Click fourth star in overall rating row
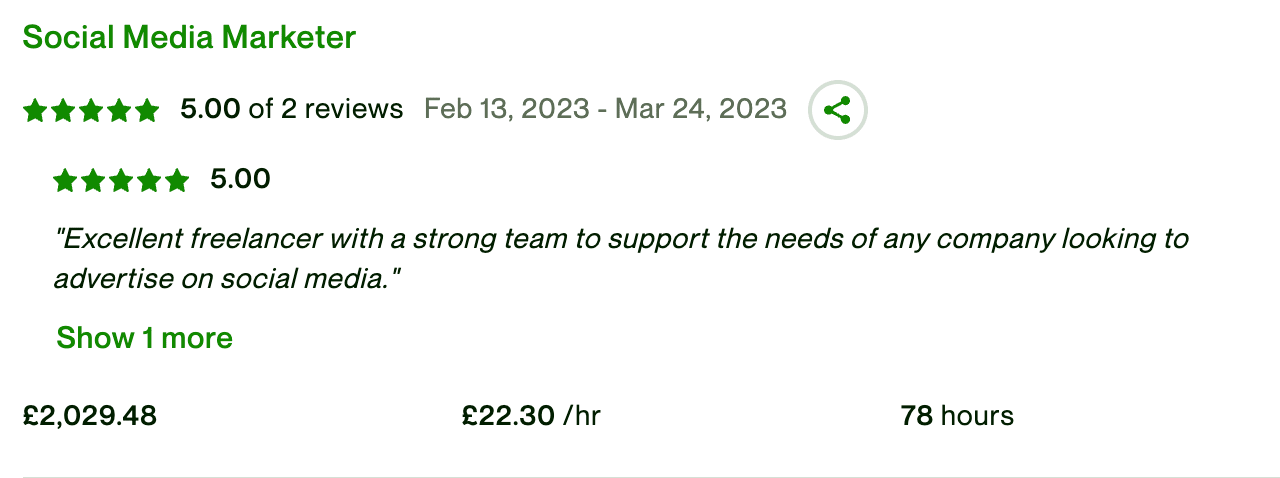The image size is (1280, 478). (x=119, y=110)
